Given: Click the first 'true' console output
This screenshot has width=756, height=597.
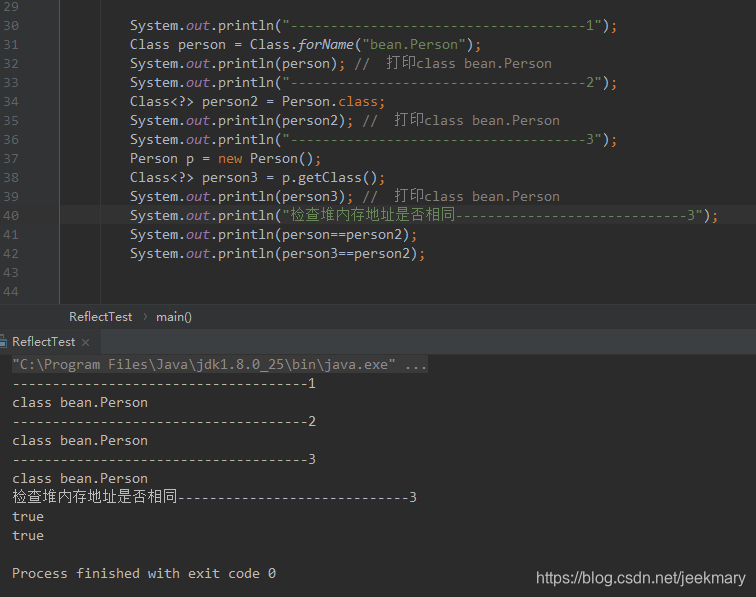Looking at the screenshot, I should pyautogui.click(x=28, y=517).
